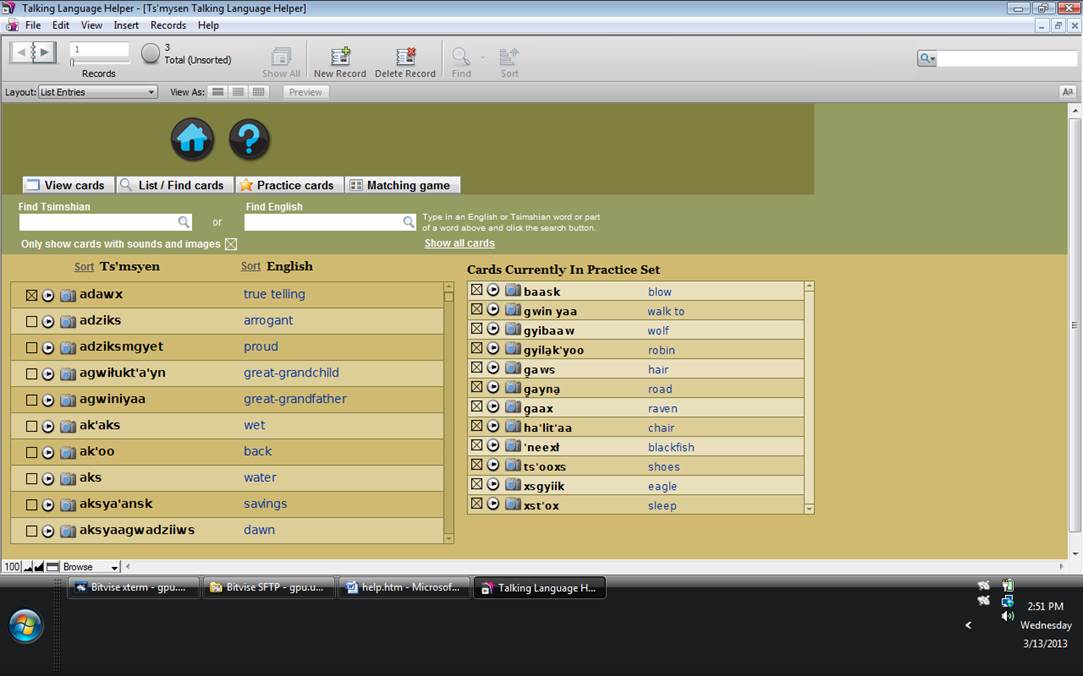Viewport: 1083px width, 676px height.
Task: Check the aksyaagwadziiws checkbox
Action: coord(31,532)
